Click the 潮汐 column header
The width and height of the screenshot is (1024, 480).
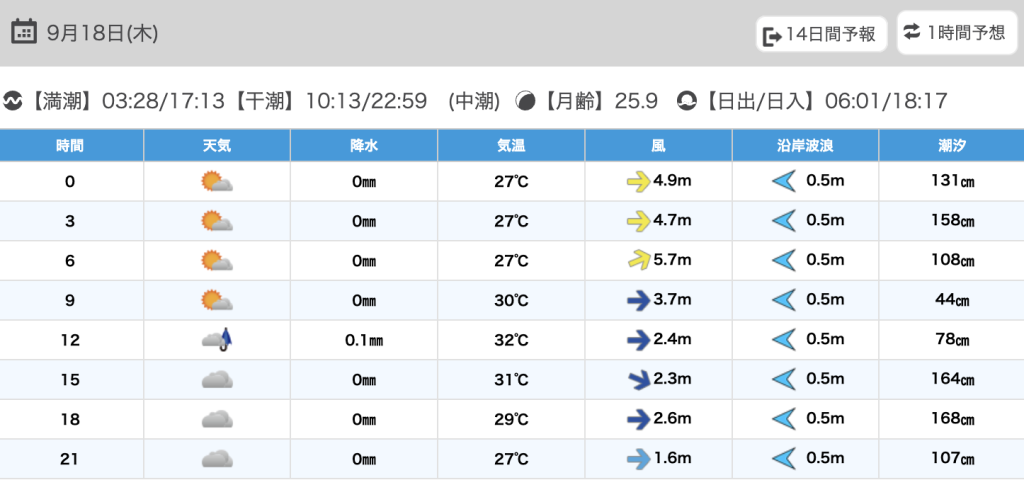click(951, 145)
